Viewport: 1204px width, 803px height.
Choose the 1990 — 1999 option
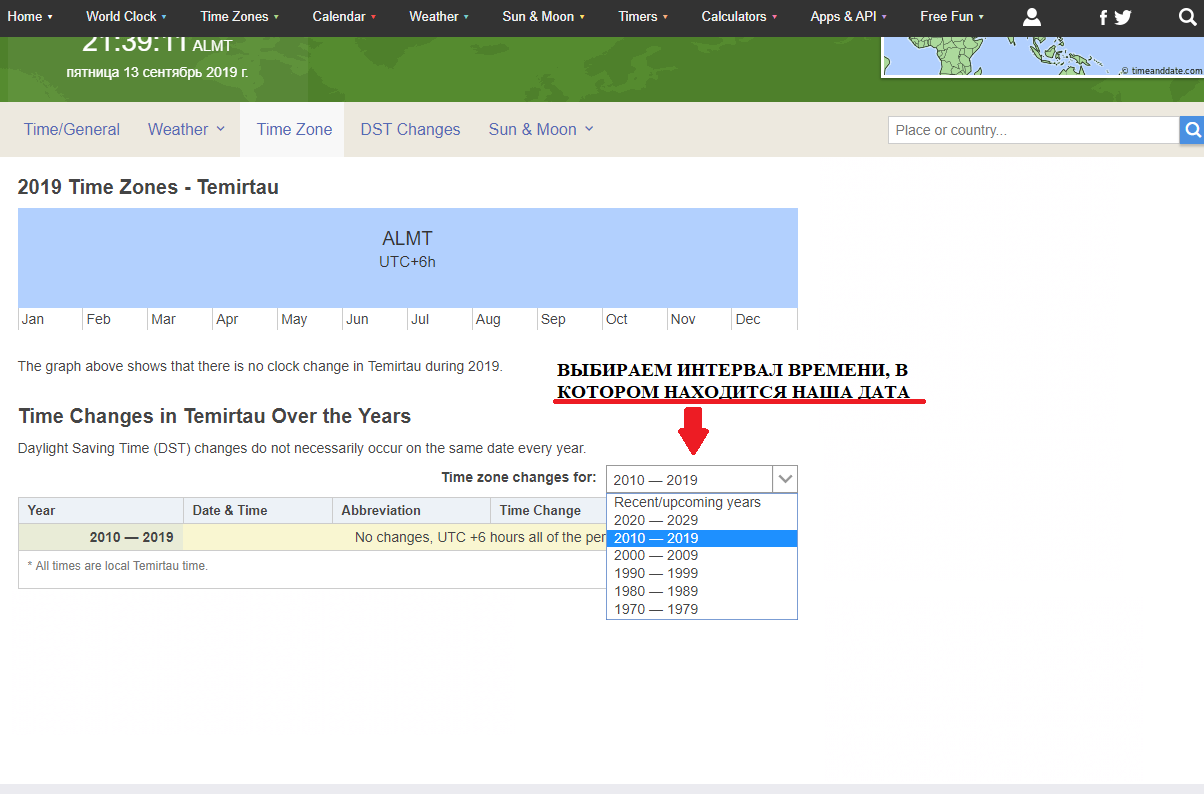[702, 573]
